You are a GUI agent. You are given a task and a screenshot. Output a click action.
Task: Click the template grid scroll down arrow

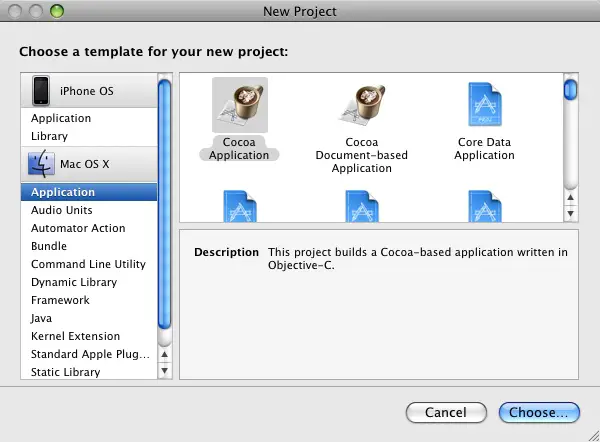[570, 214]
